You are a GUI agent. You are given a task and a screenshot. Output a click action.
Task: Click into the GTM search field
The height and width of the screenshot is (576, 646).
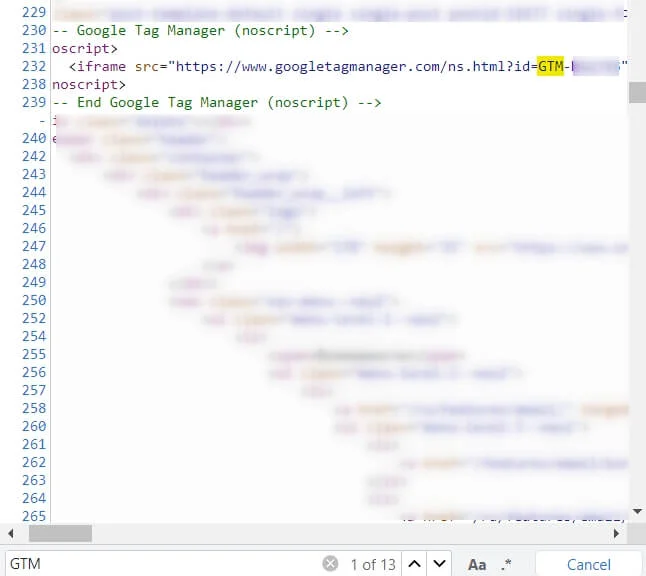pos(160,564)
